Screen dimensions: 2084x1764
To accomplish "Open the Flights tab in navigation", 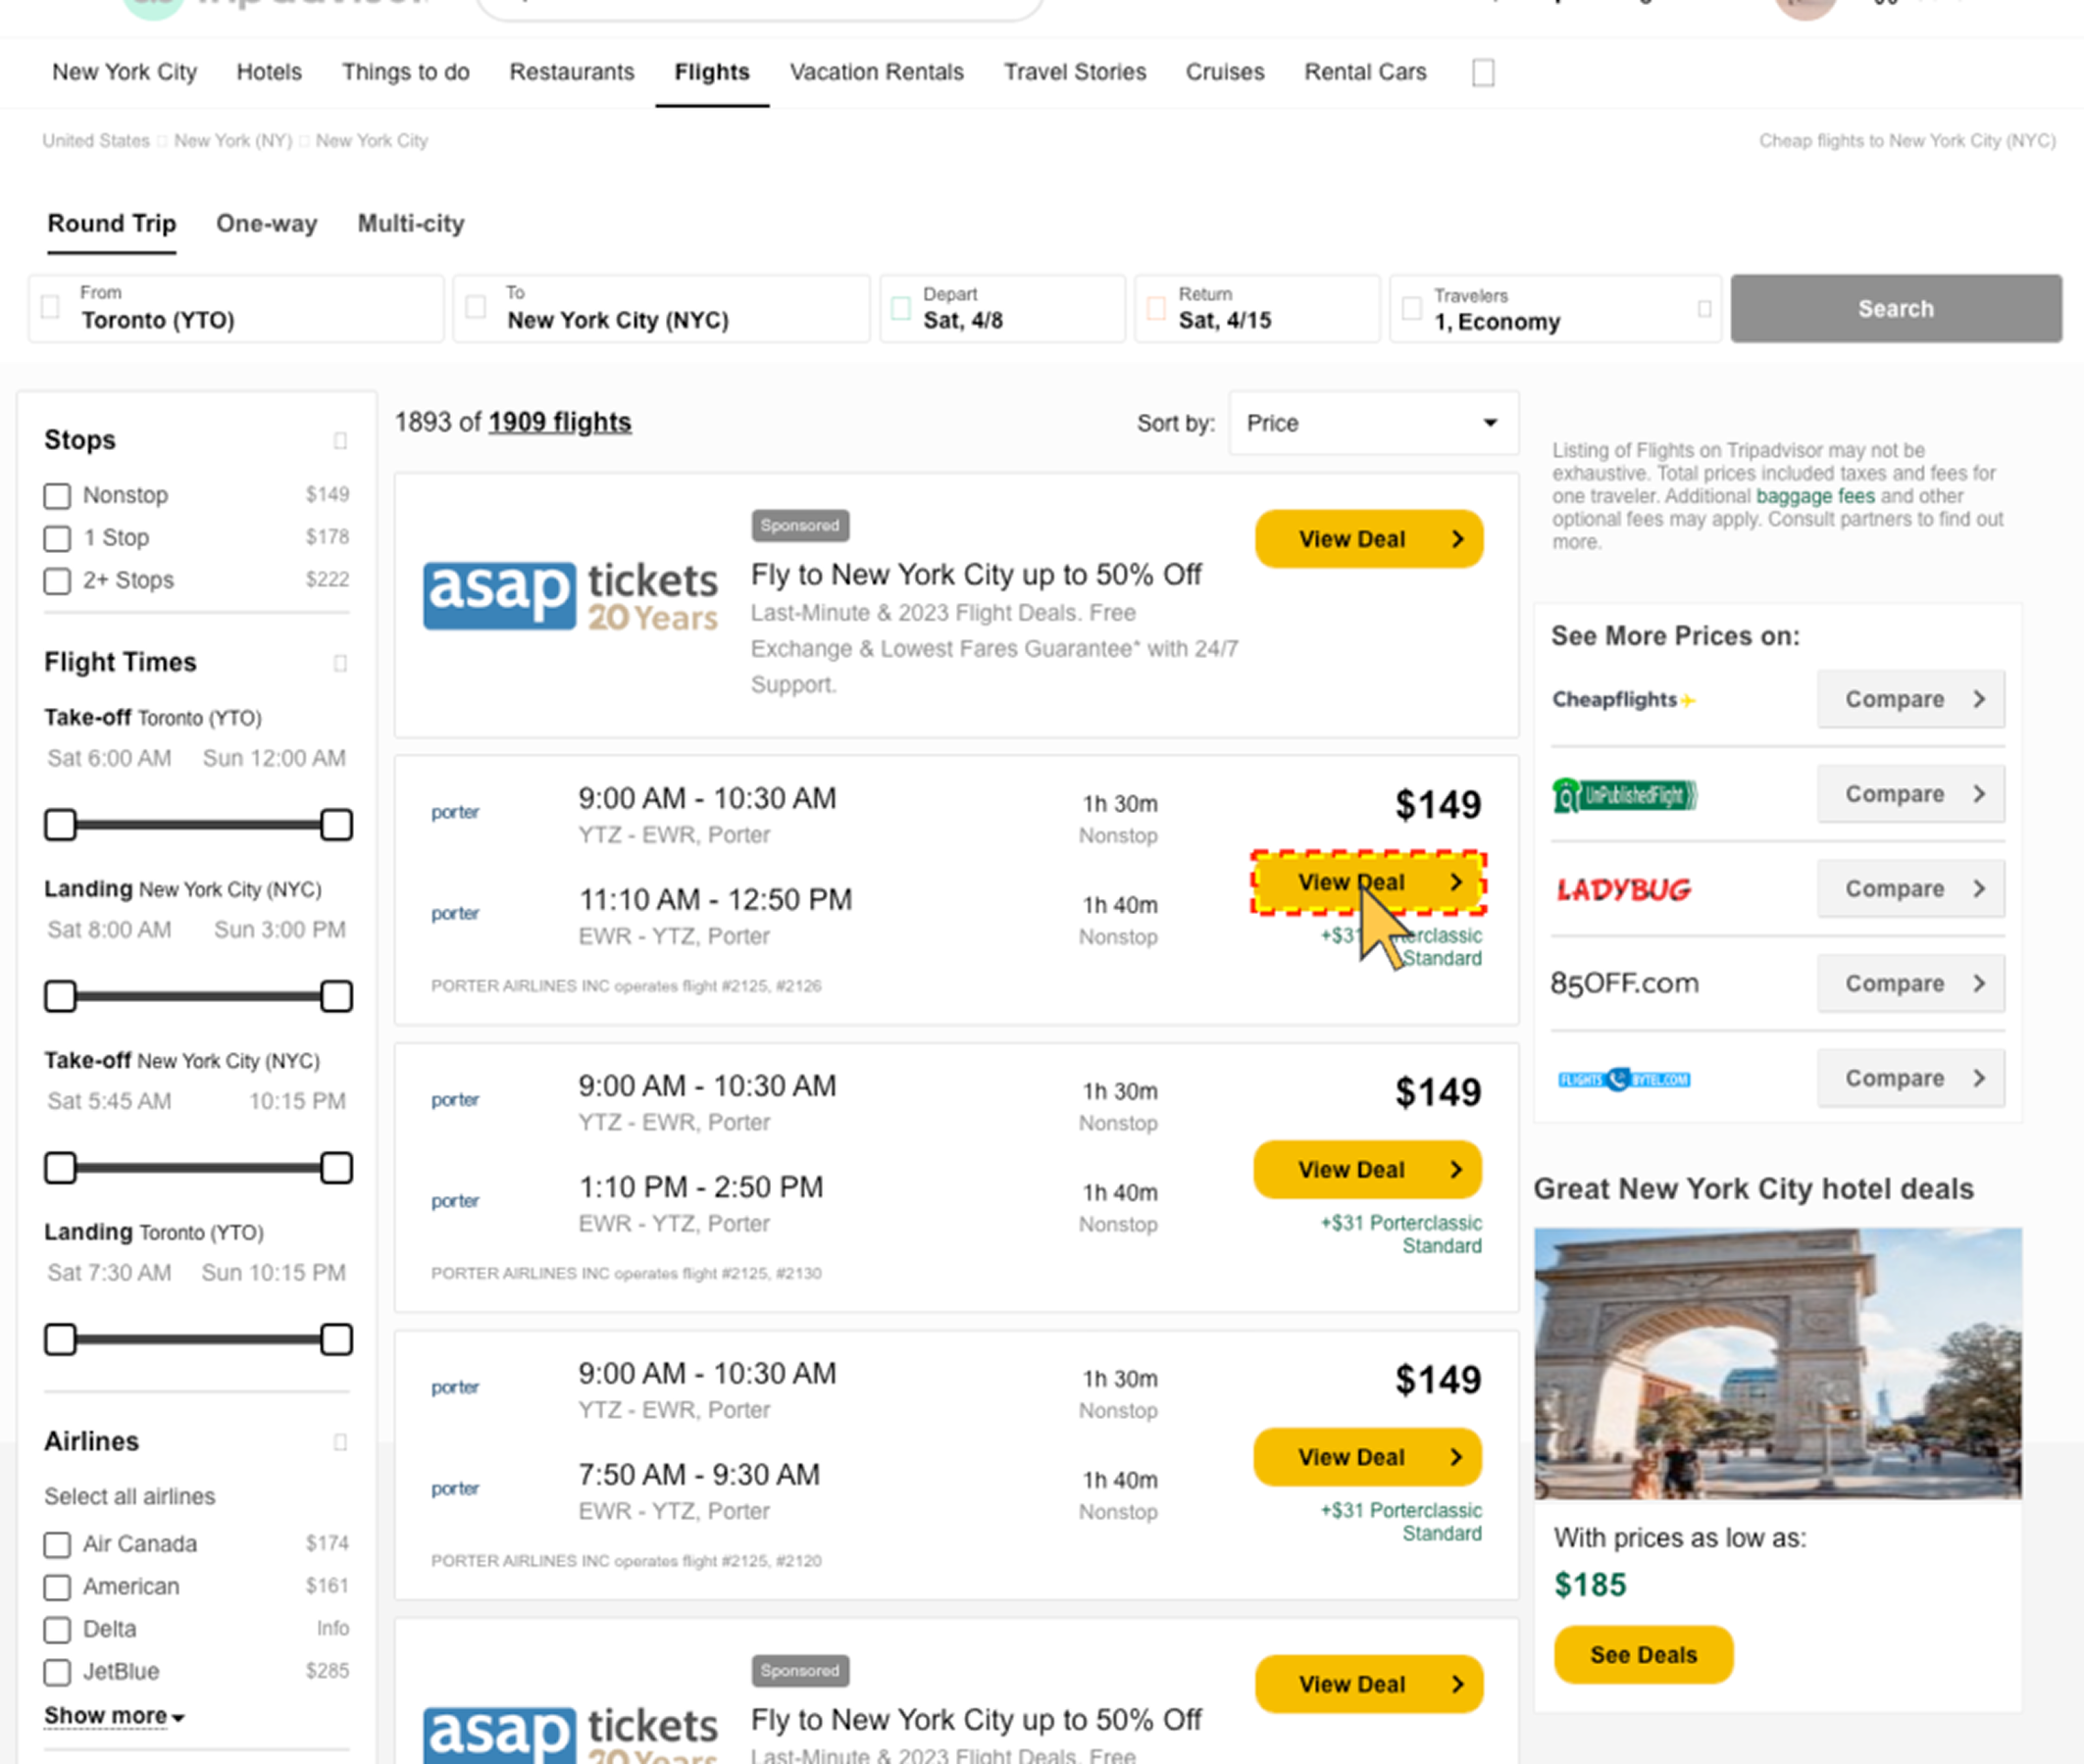I will tap(712, 72).
